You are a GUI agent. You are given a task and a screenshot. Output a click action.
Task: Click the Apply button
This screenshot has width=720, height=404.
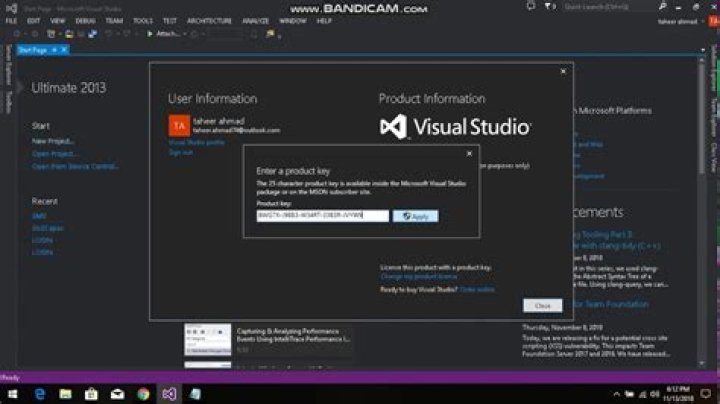[x=416, y=216]
